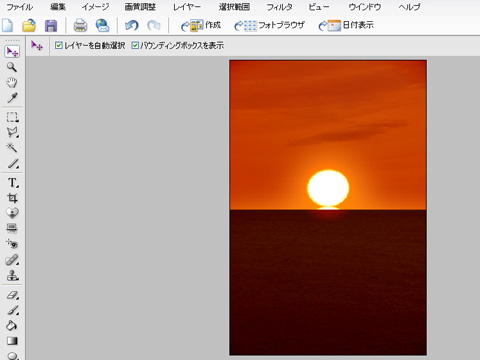Open the イメージ menu
The width and height of the screenshot is (480, 360).
[95, 7]
